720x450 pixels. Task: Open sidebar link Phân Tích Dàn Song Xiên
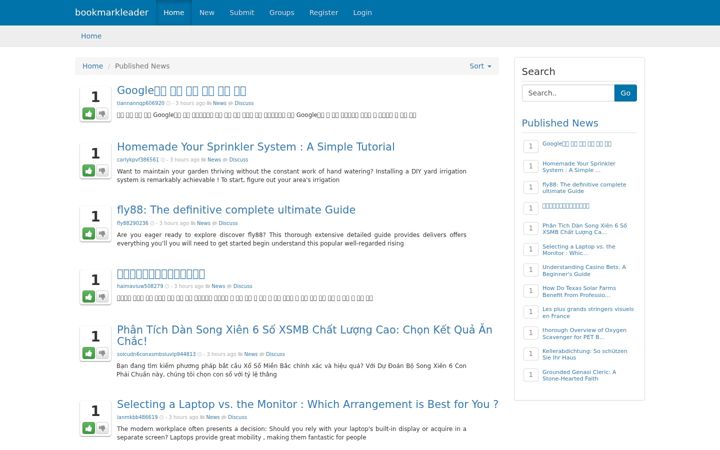pos(585,229)
